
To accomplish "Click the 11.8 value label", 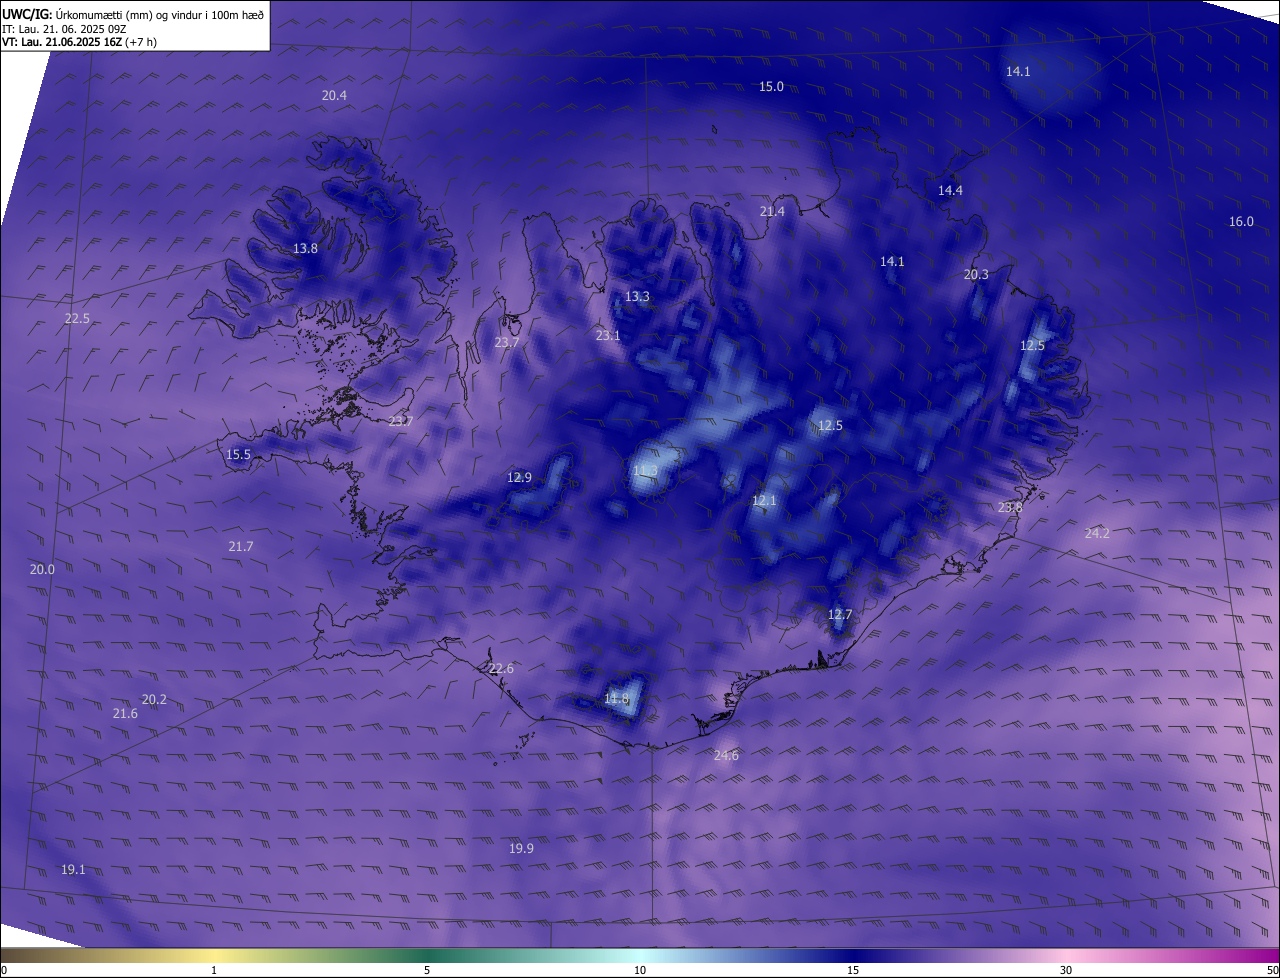I will 617,699.
